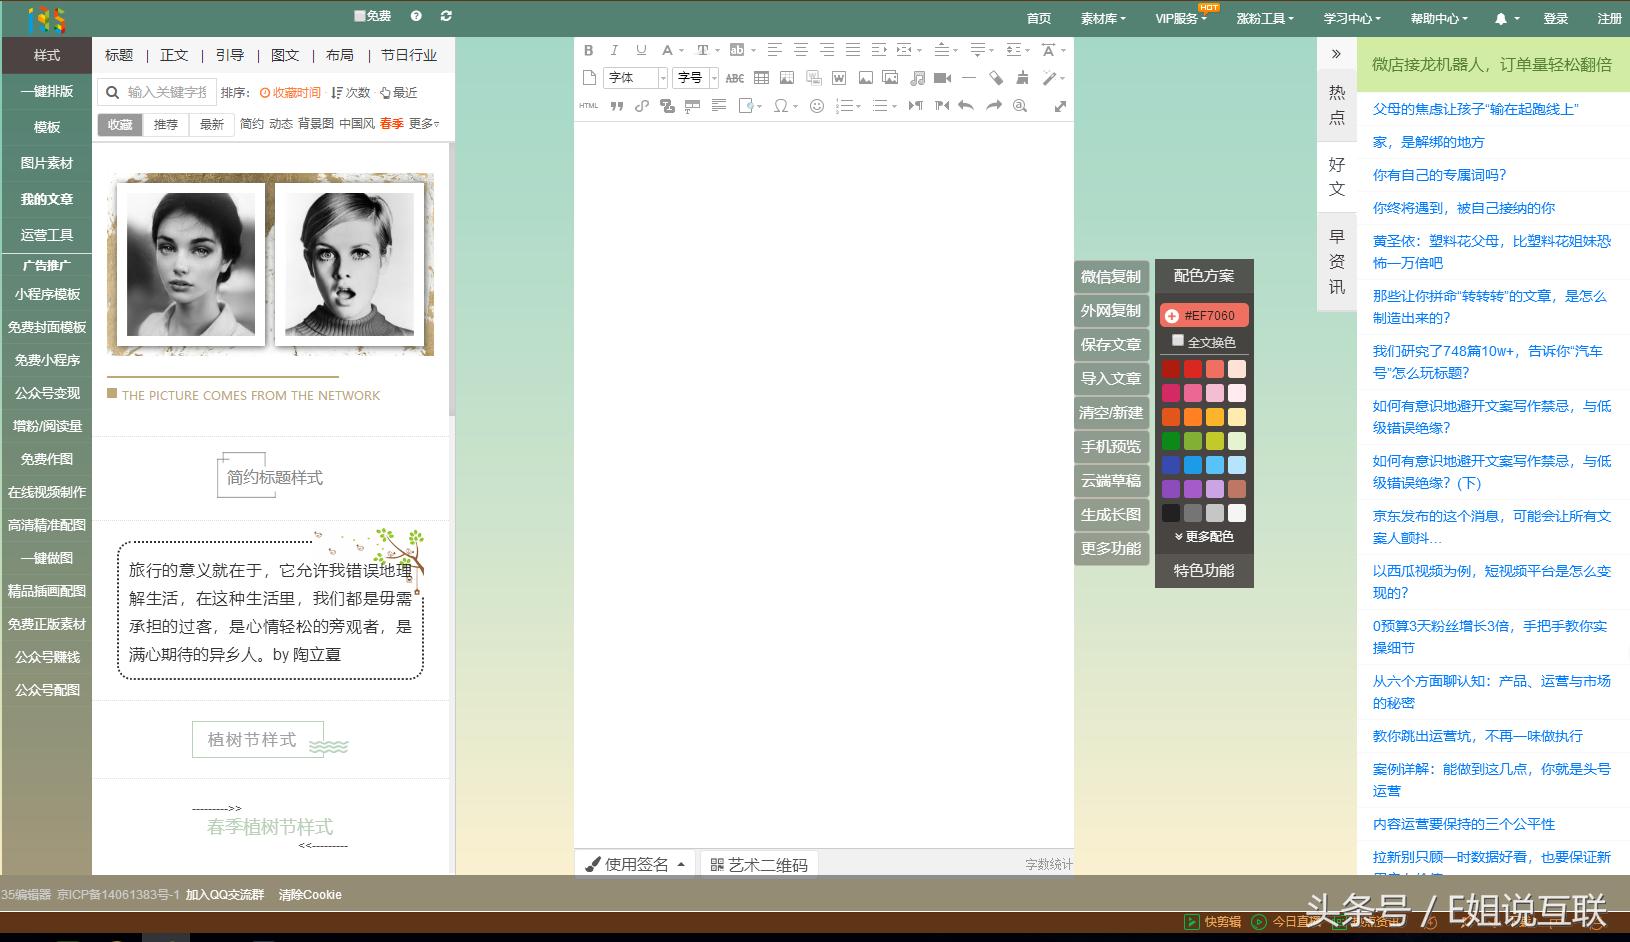
Task: Switch to HTML source mode
Action: pos(588,106)
